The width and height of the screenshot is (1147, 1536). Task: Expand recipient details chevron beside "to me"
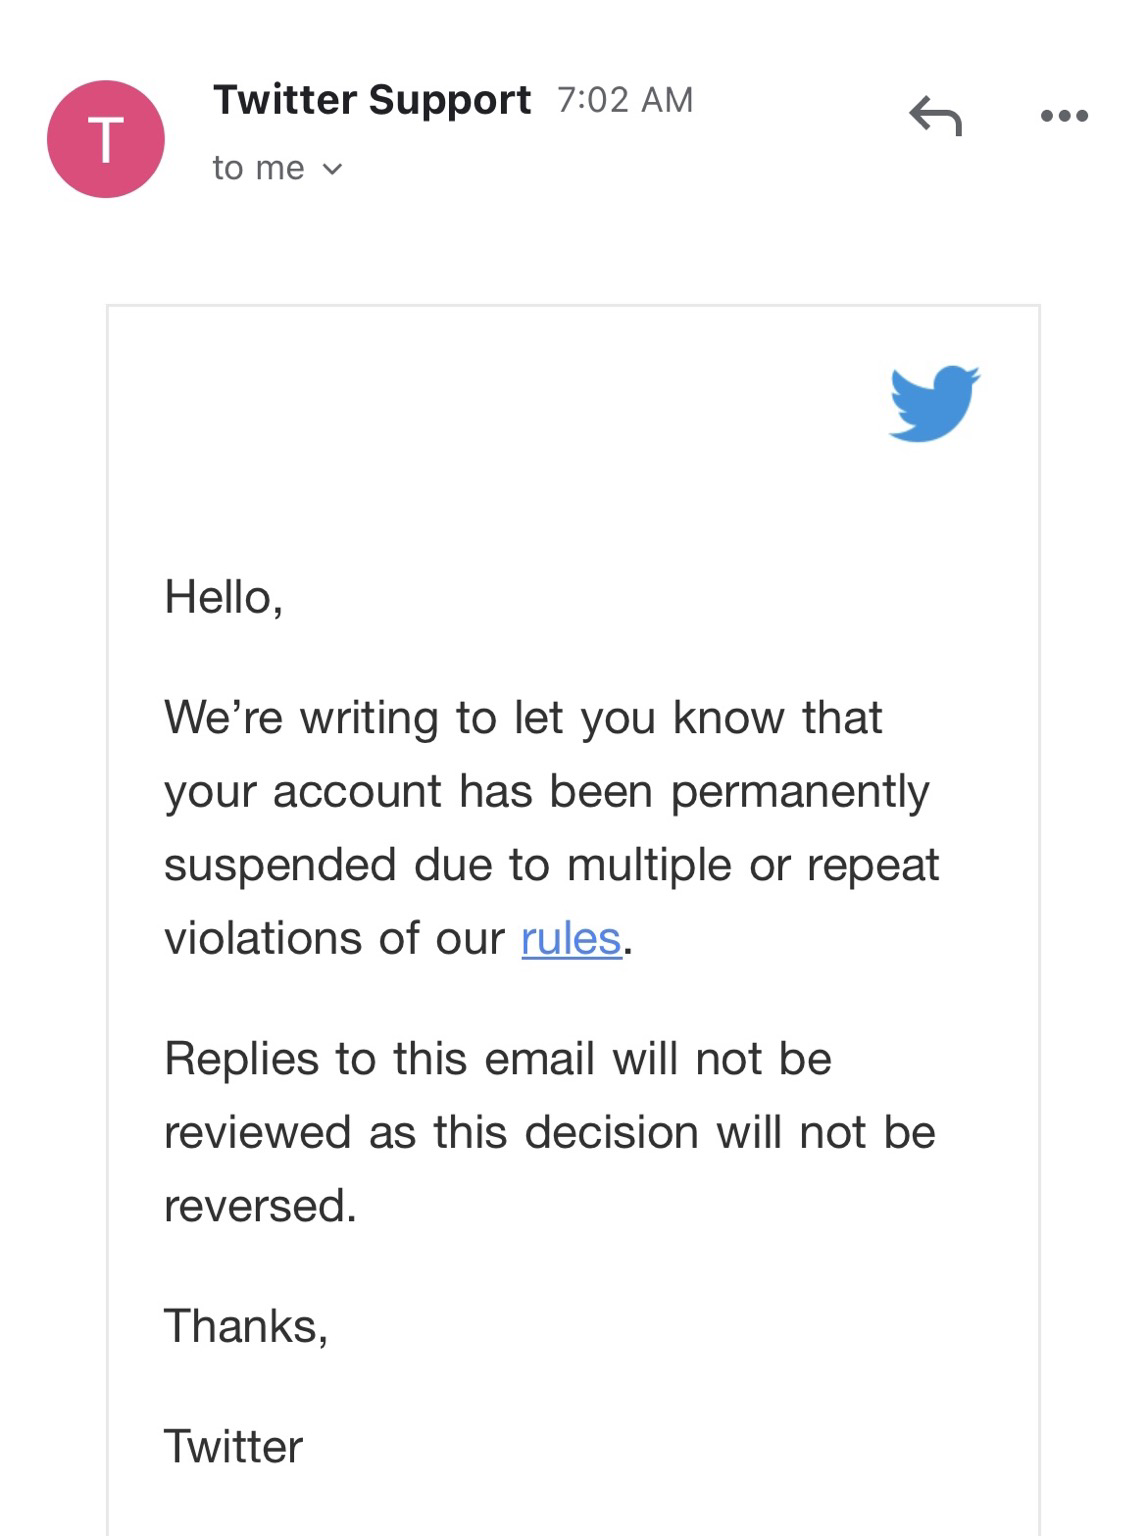click(333, 169)
